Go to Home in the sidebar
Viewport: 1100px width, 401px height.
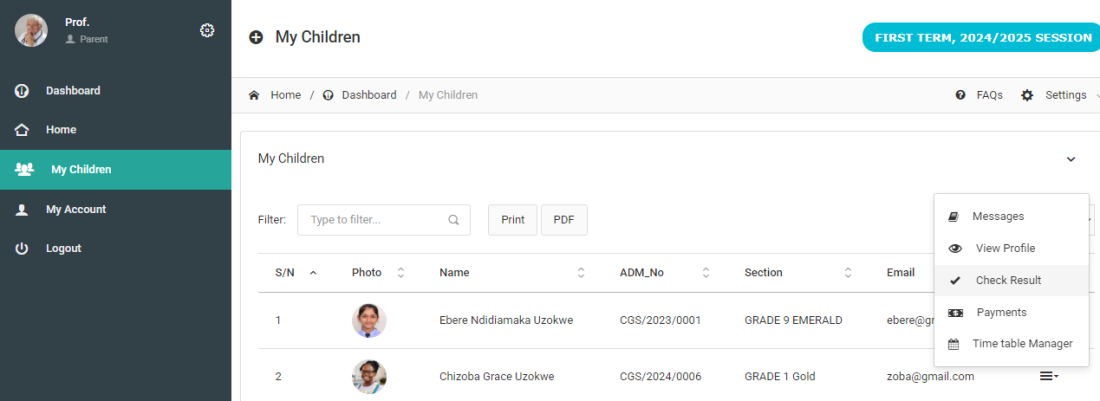coord(115,130)
